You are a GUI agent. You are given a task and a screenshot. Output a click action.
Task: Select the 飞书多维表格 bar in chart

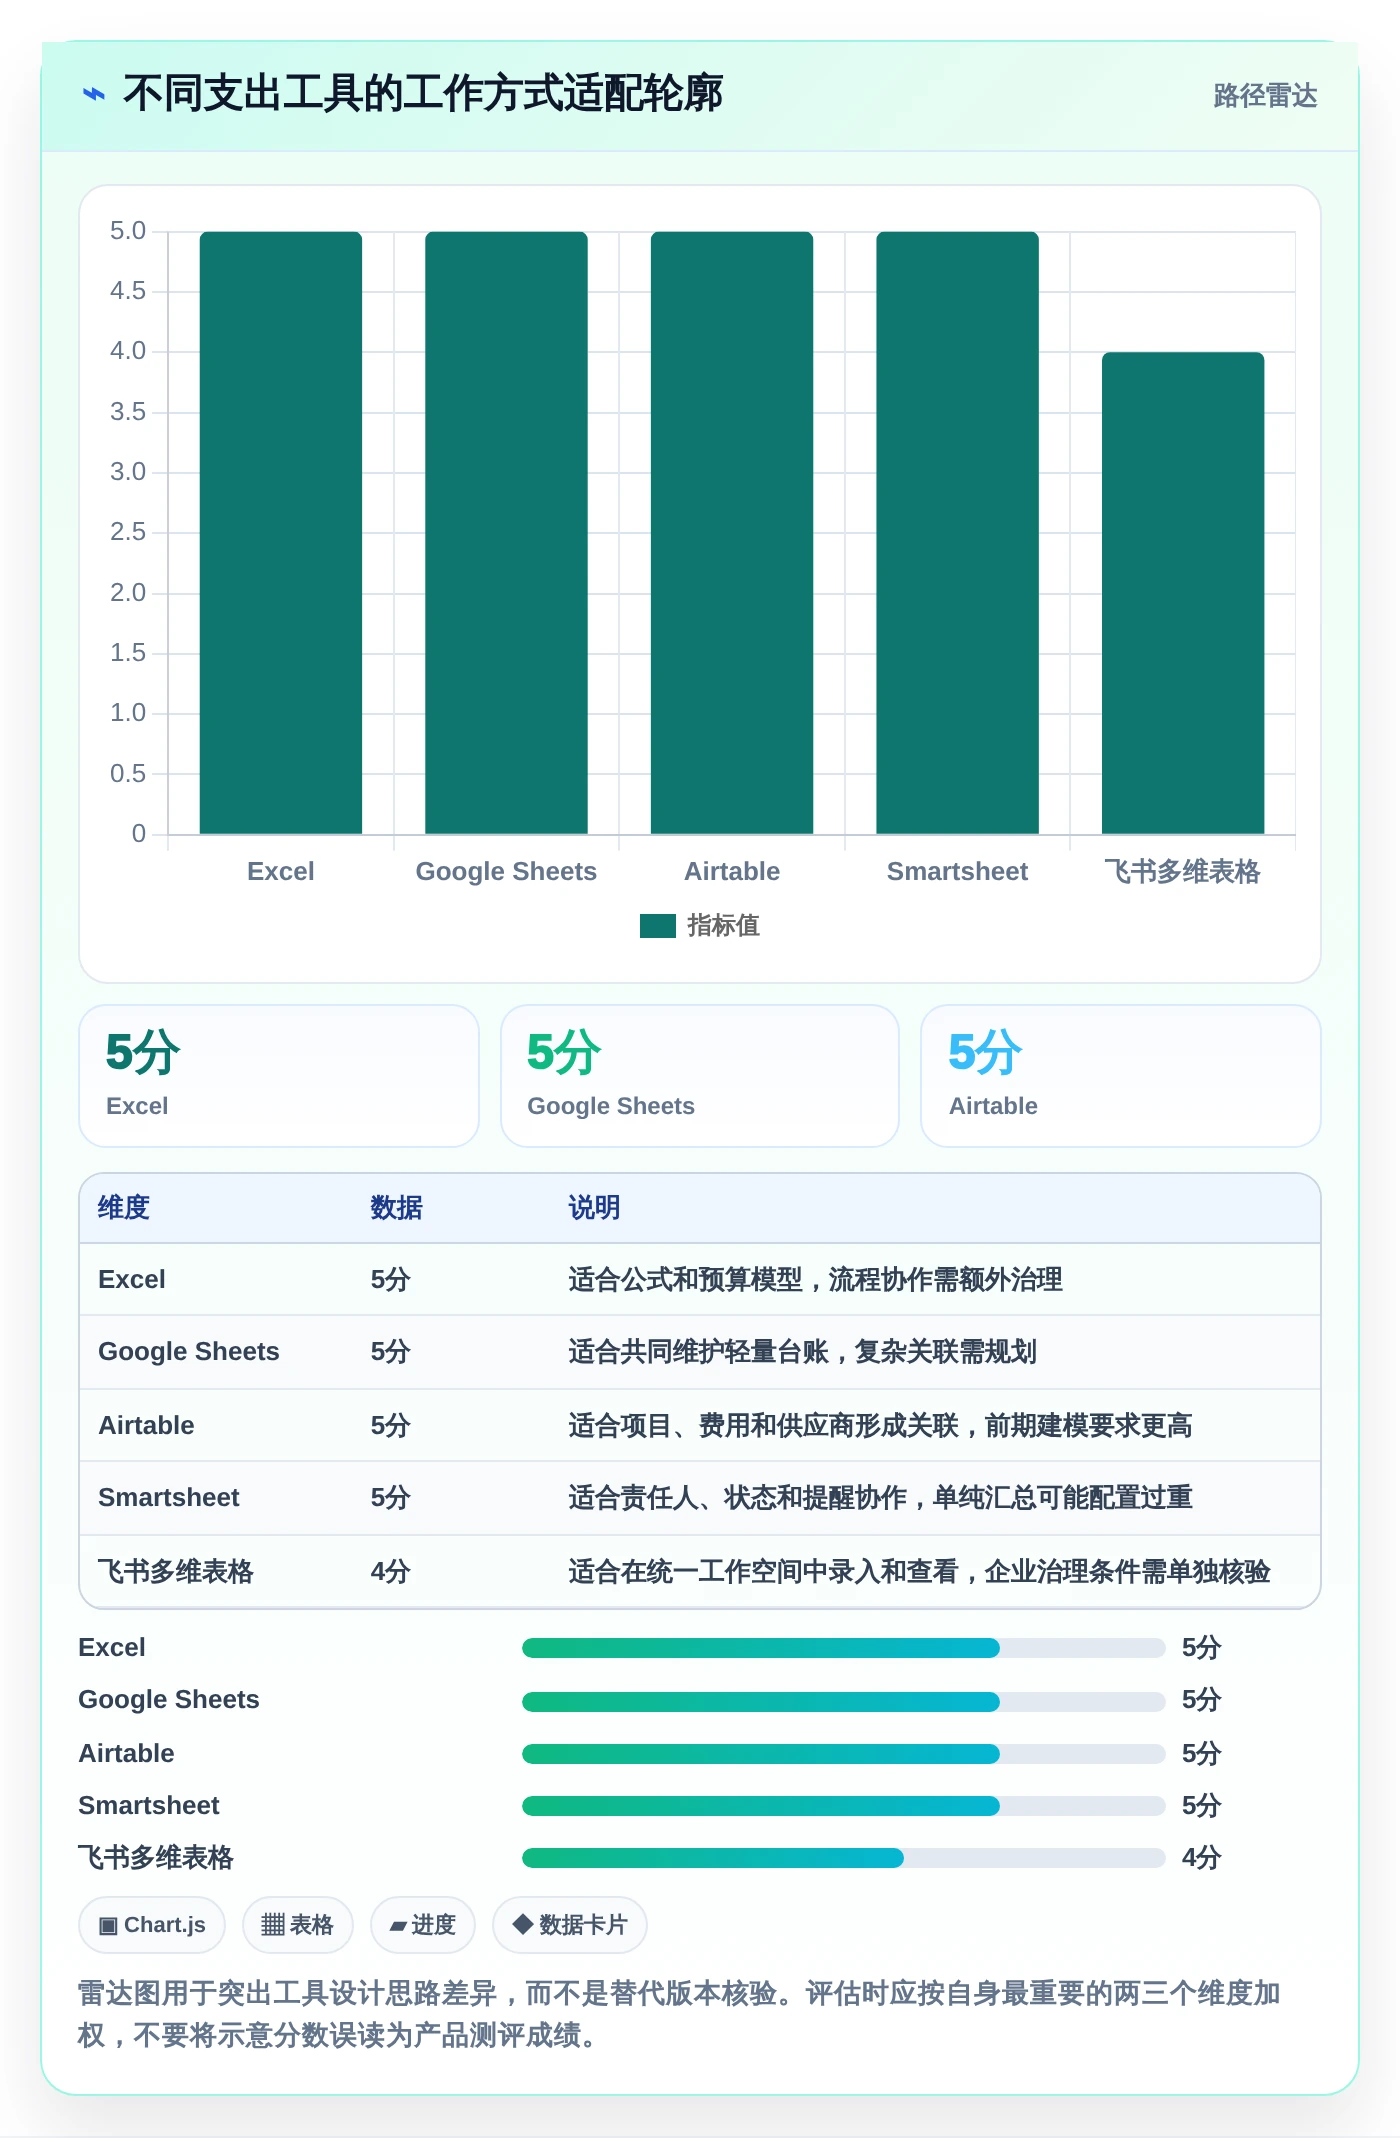pyautogui.click(x=1183, y=593)
